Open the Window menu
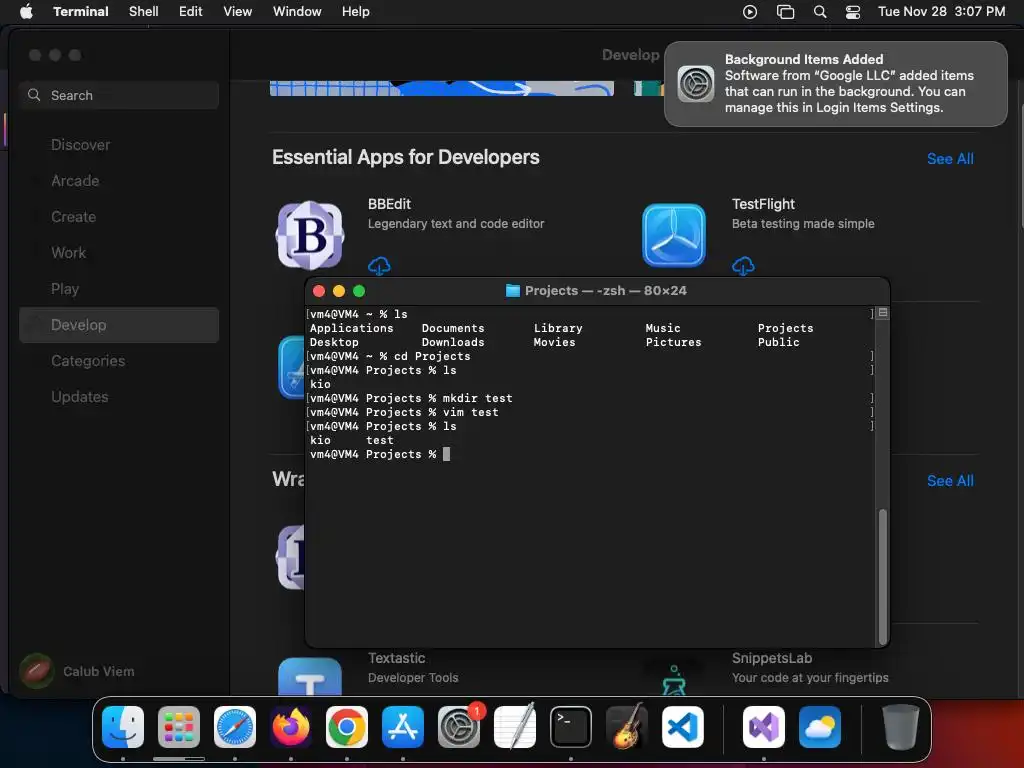Viewport: 1024px width, 768px height. (x=297, y=11)
